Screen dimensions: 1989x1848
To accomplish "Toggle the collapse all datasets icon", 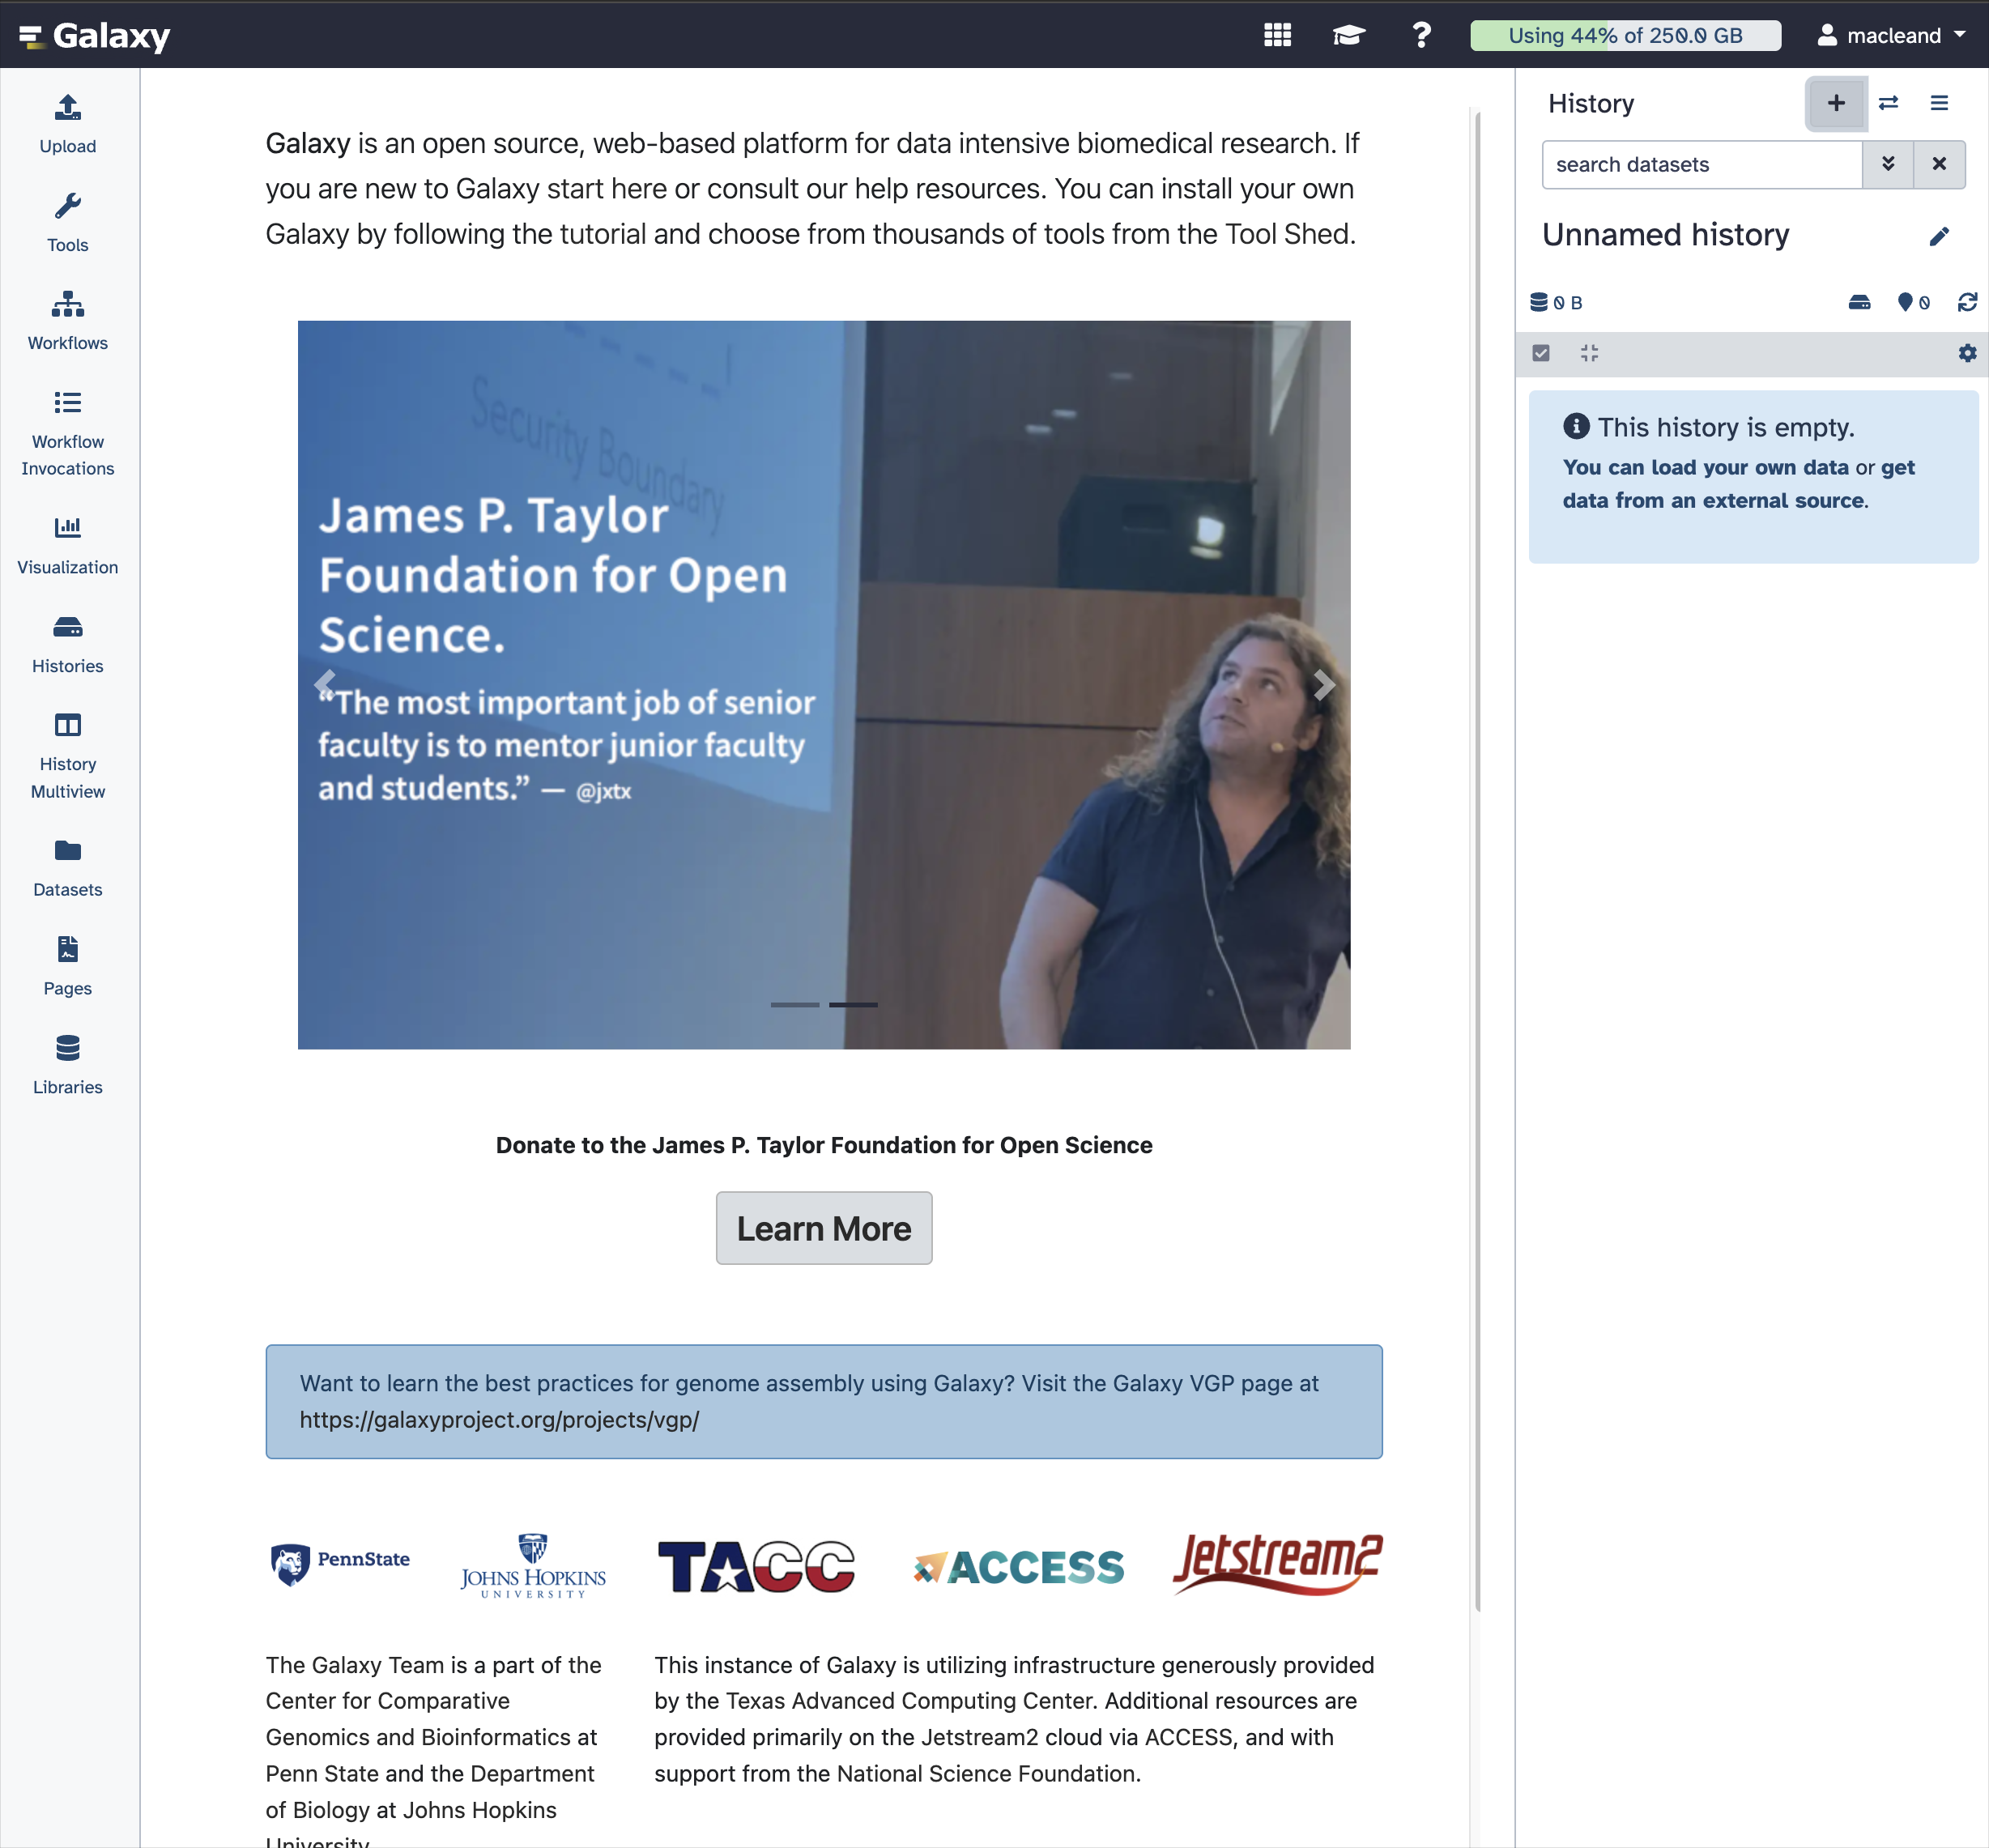I will click(1588, 353).
